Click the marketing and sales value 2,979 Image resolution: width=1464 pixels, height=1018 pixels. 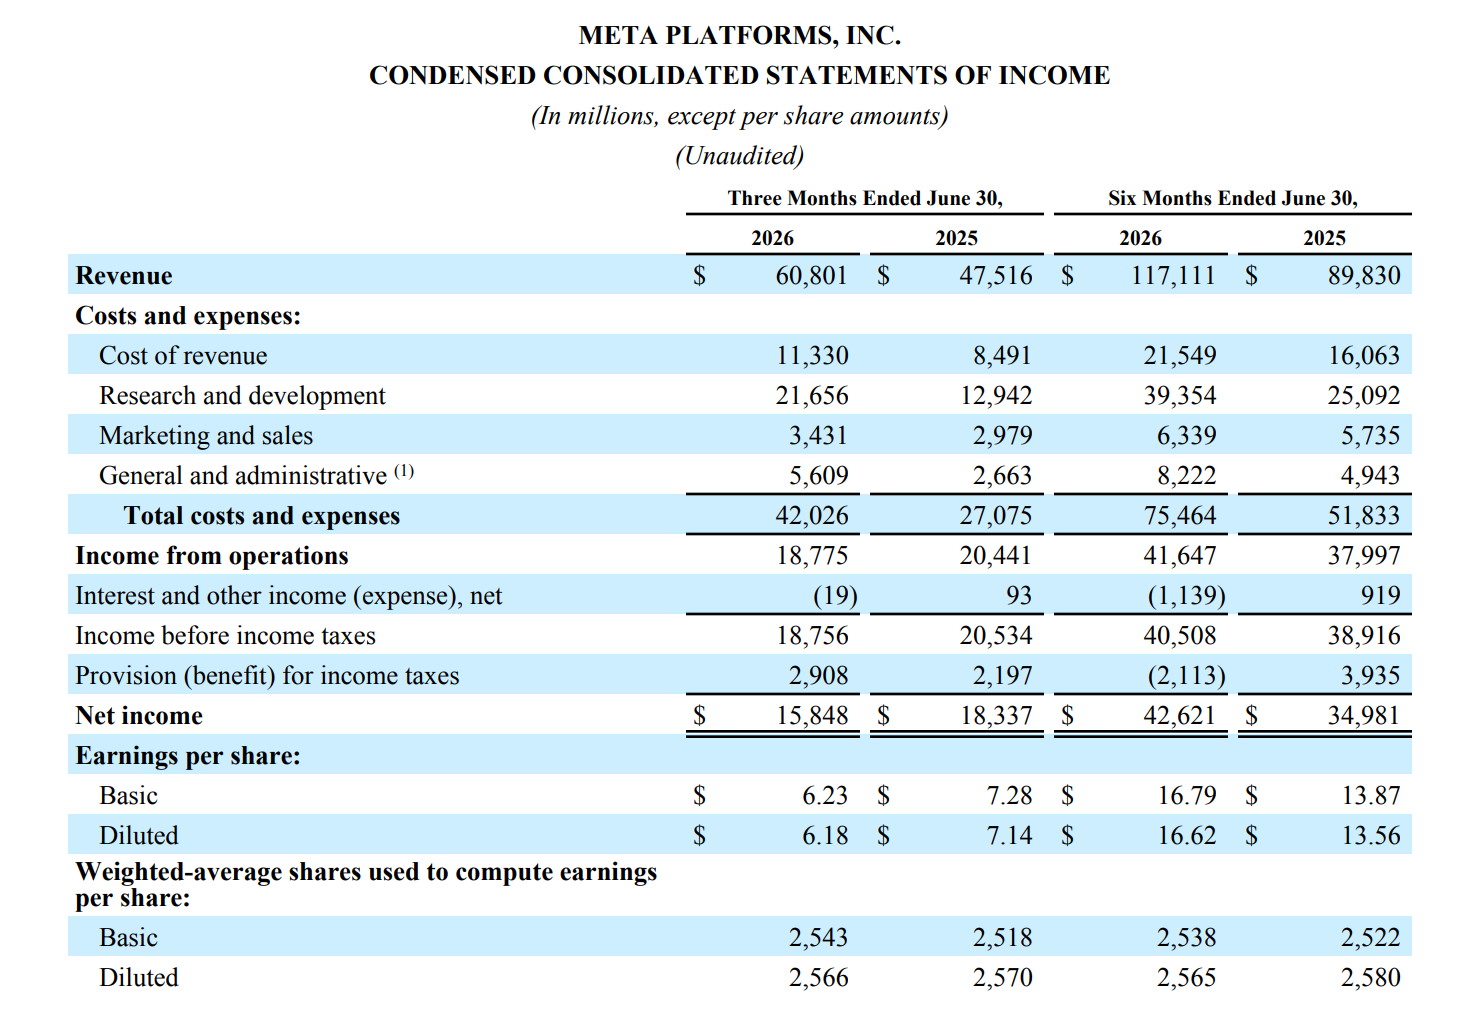(x=1002, y=436)
